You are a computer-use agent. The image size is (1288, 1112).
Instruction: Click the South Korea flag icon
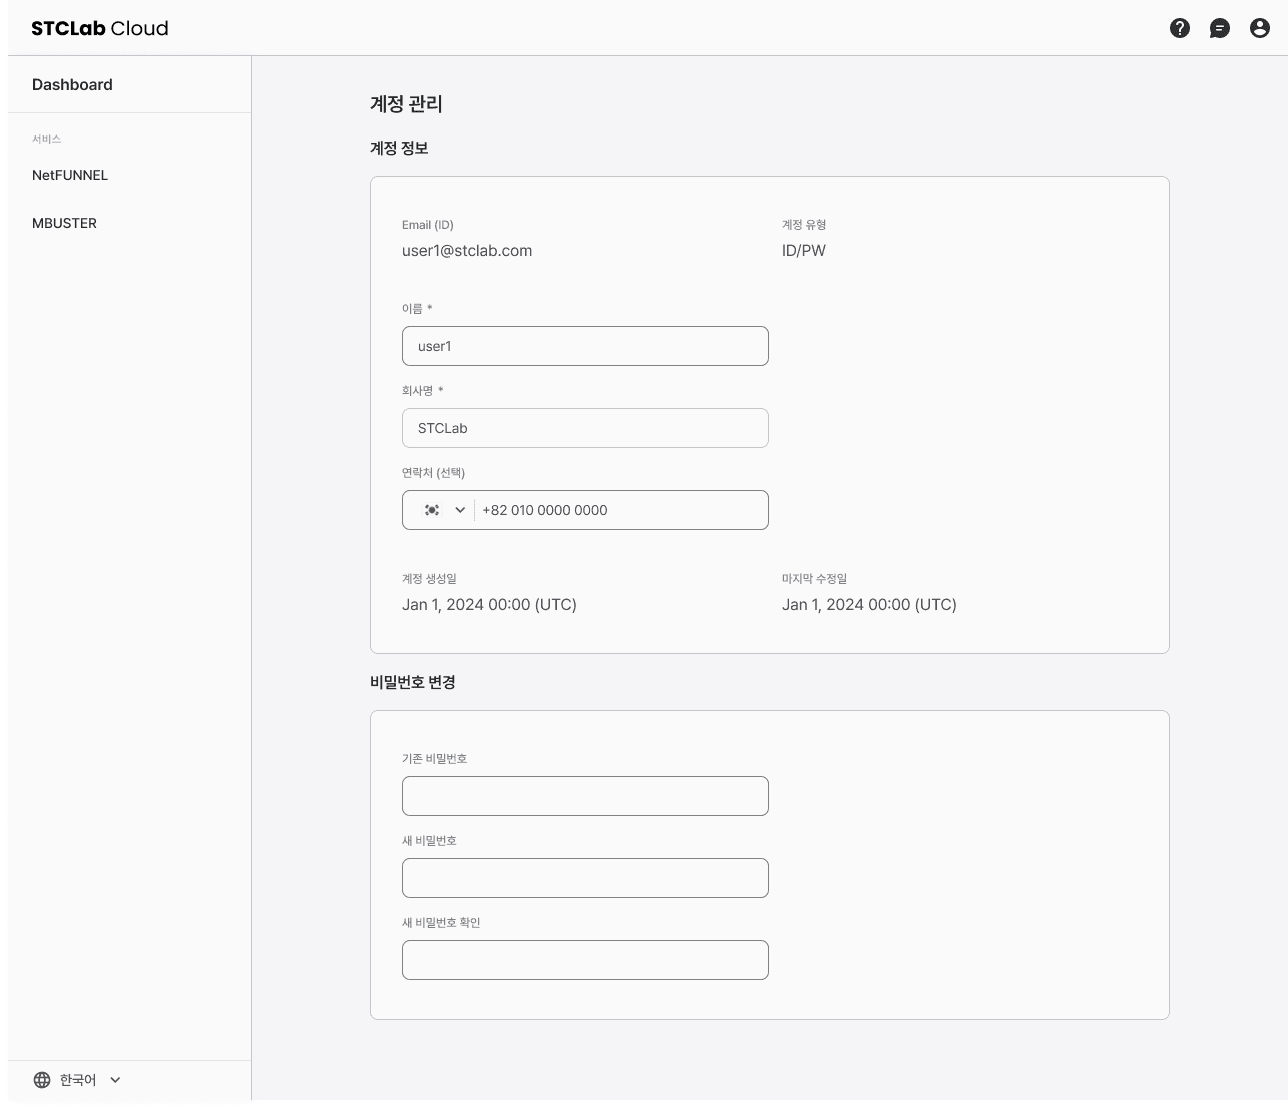432,510
